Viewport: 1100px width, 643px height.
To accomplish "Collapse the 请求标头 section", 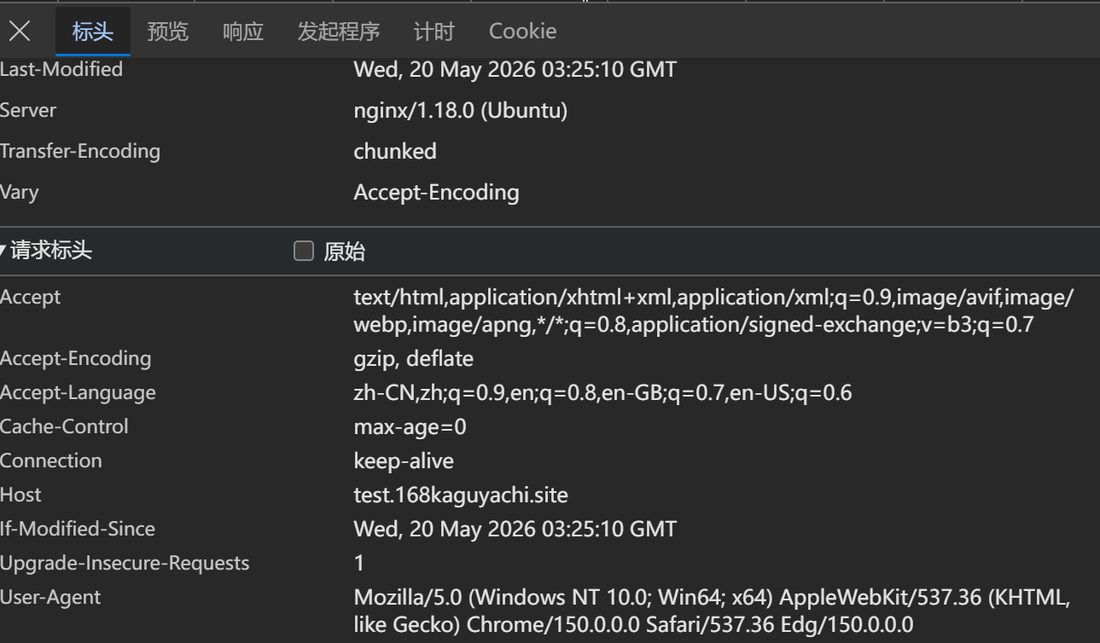I will tap(46, 250).
